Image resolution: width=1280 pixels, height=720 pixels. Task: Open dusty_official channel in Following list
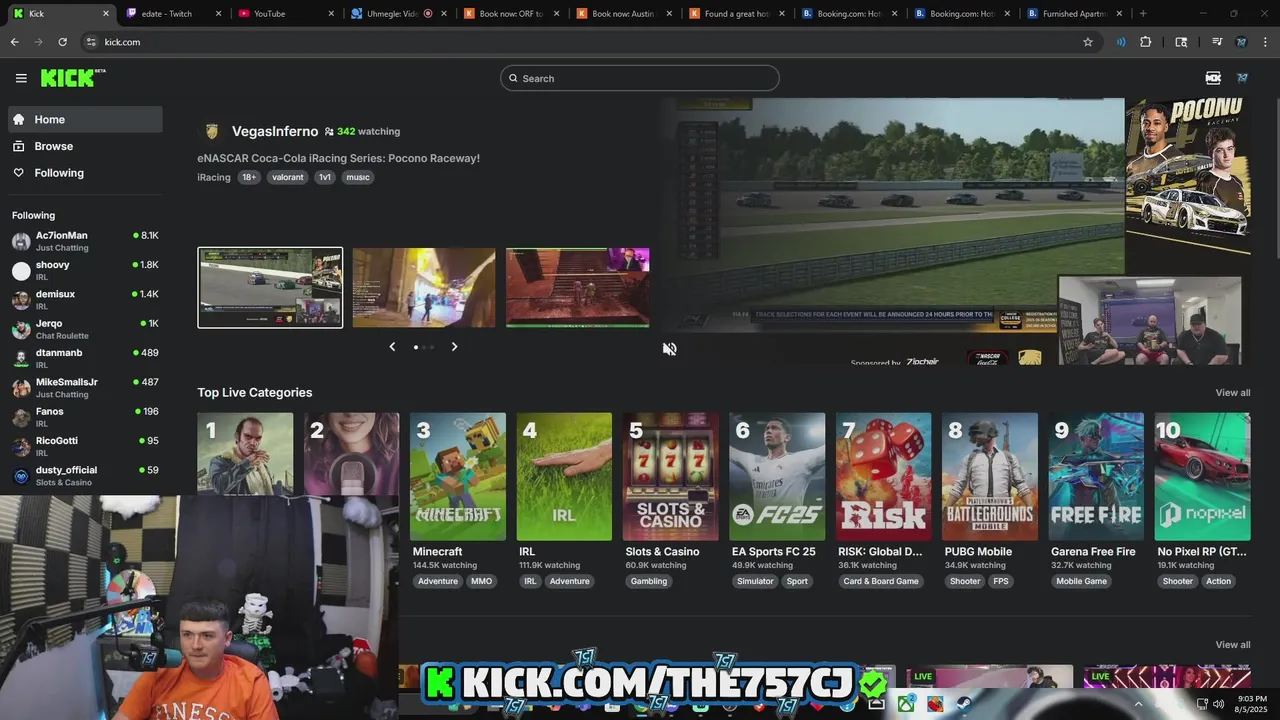85,475
